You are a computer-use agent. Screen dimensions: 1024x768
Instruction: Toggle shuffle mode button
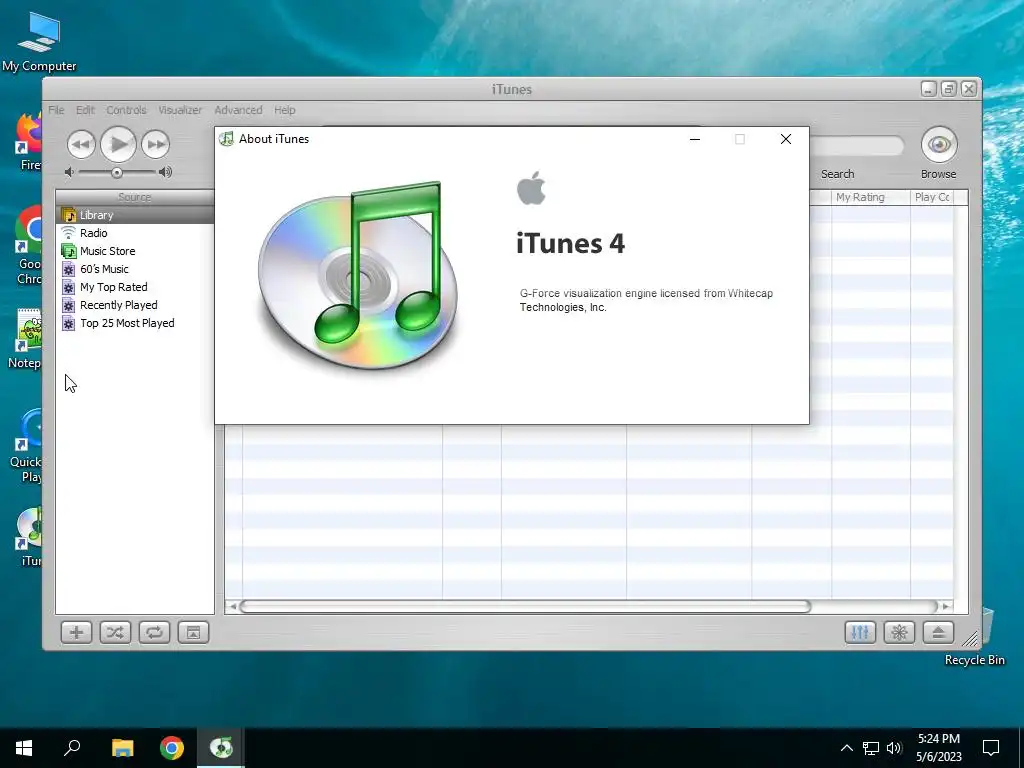pos(115,632)
